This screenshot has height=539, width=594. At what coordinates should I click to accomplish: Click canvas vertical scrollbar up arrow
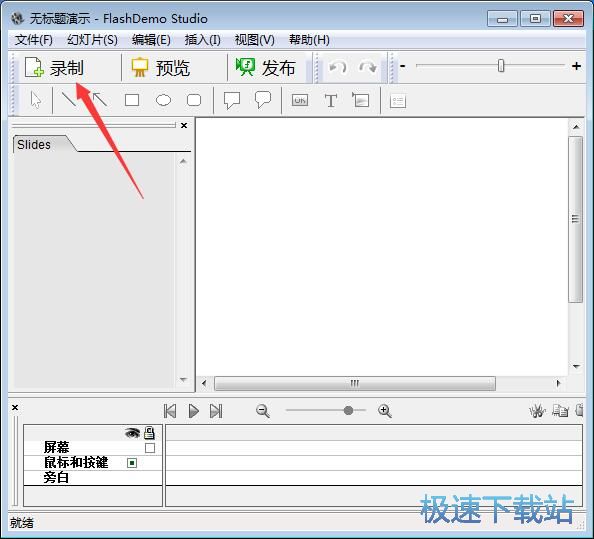click(576, 127)
